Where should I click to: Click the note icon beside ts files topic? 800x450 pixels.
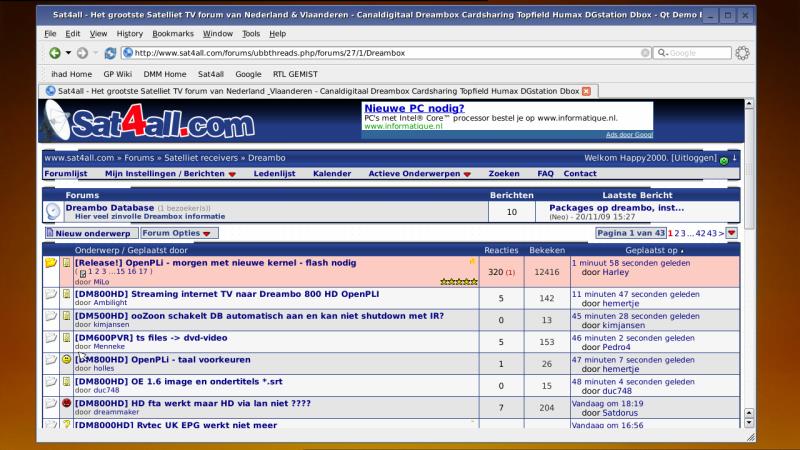66,337
